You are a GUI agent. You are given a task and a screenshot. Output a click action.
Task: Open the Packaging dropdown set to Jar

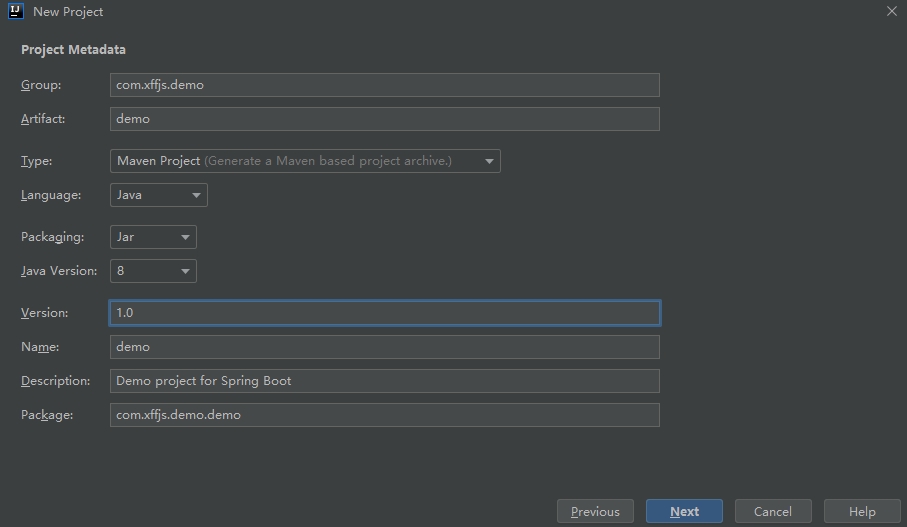(x=153, y=237)
